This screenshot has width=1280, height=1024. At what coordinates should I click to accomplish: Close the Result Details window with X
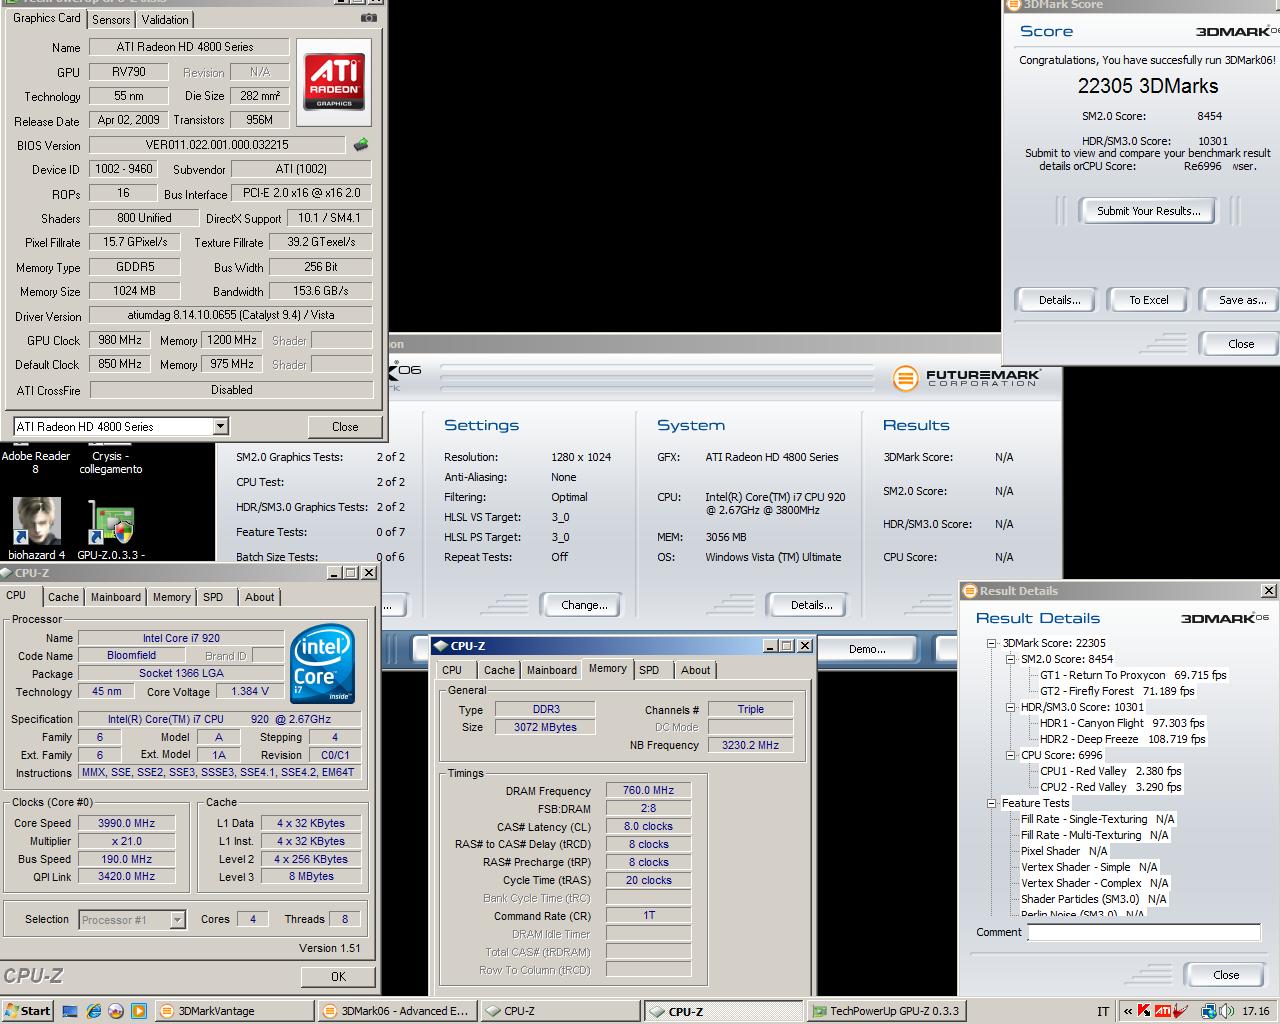click(1268, 591)
